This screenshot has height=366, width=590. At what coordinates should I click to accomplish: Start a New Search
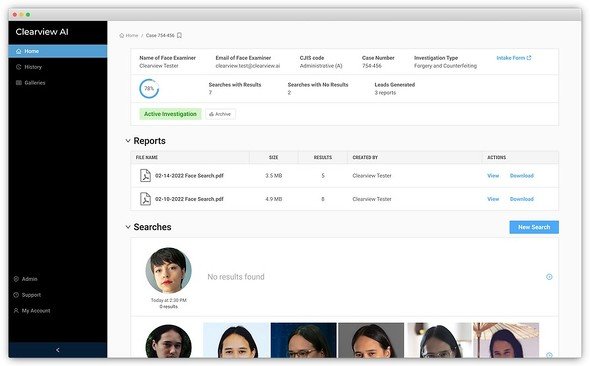coord(534,227)
